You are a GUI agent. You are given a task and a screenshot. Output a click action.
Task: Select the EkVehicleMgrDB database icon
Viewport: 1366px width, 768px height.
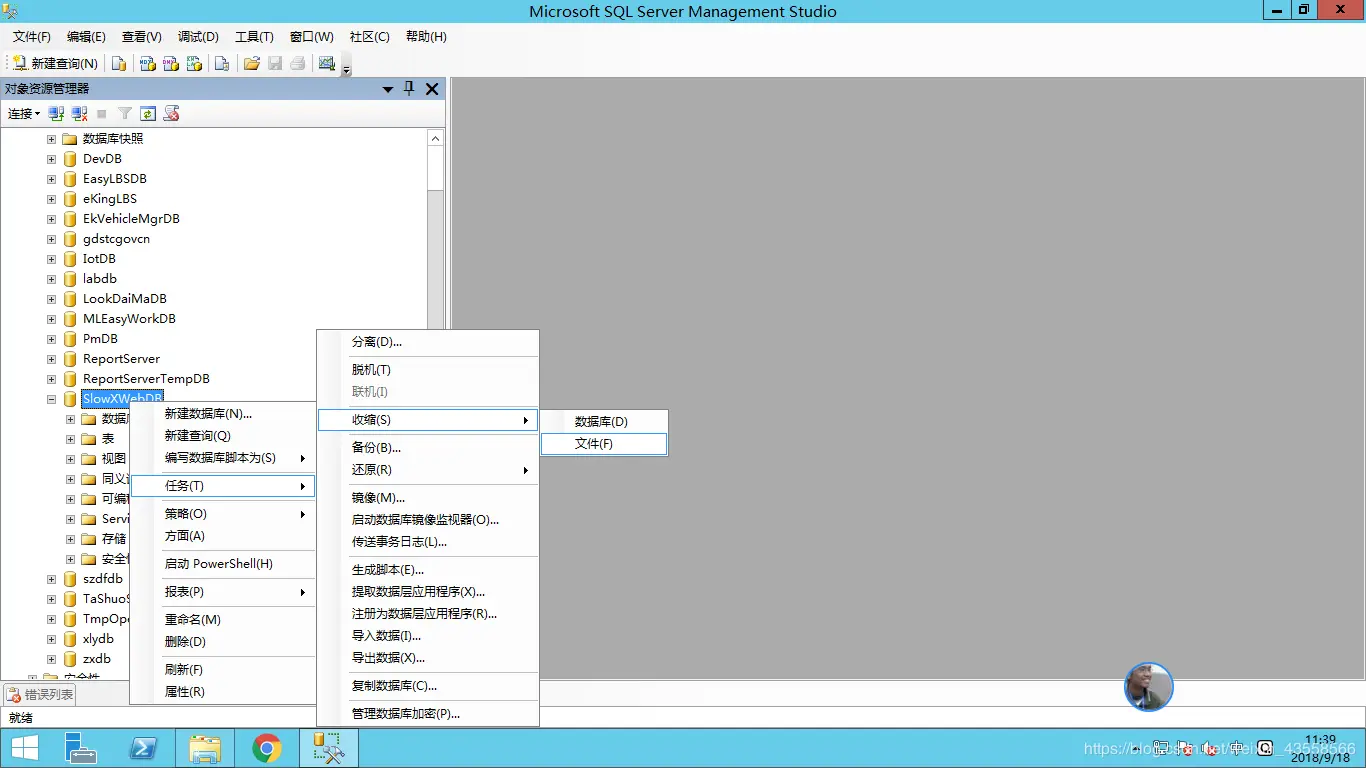[70, 219]
